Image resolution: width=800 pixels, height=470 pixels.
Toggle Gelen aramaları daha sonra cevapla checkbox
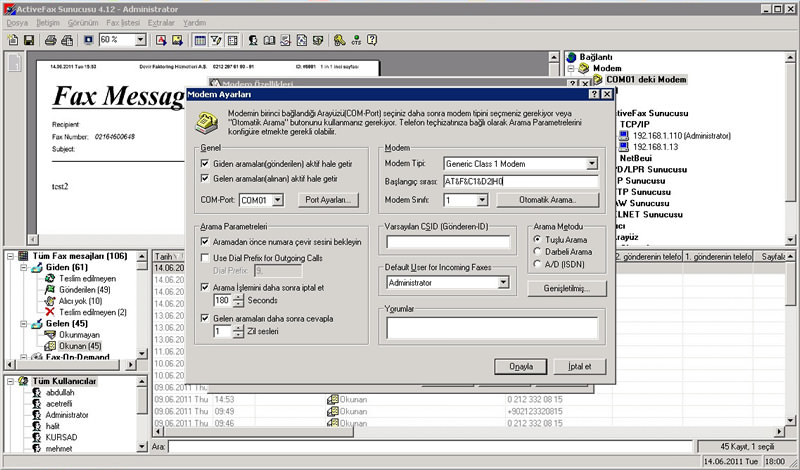205,318
